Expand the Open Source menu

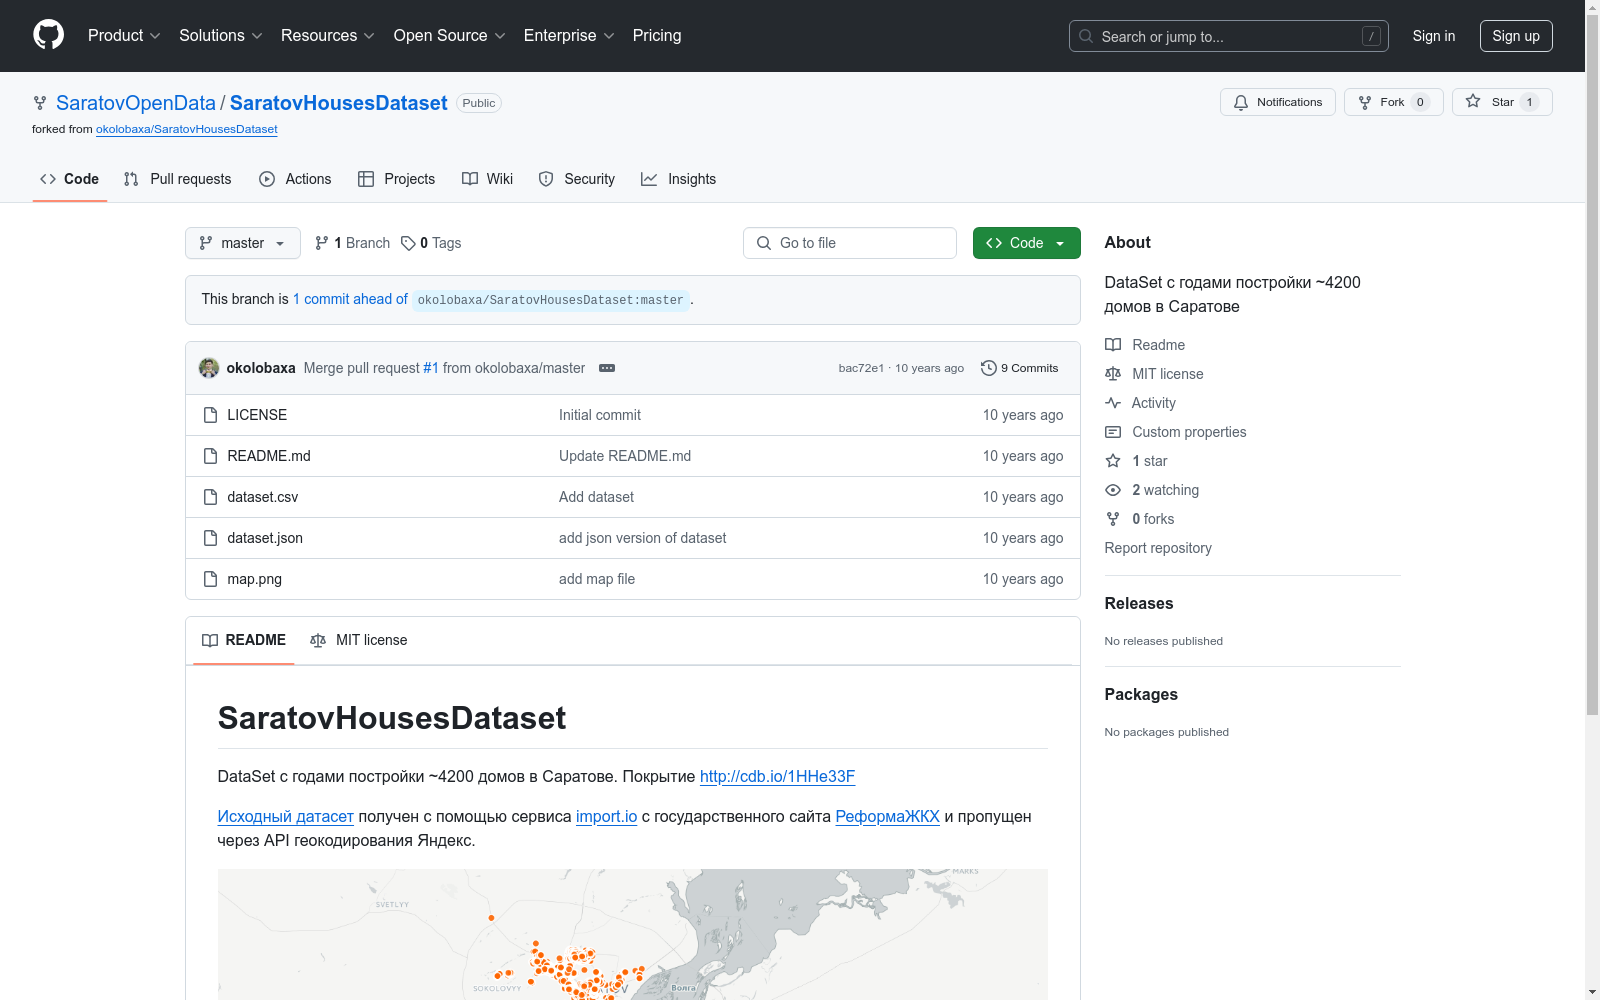coord(450,36)
